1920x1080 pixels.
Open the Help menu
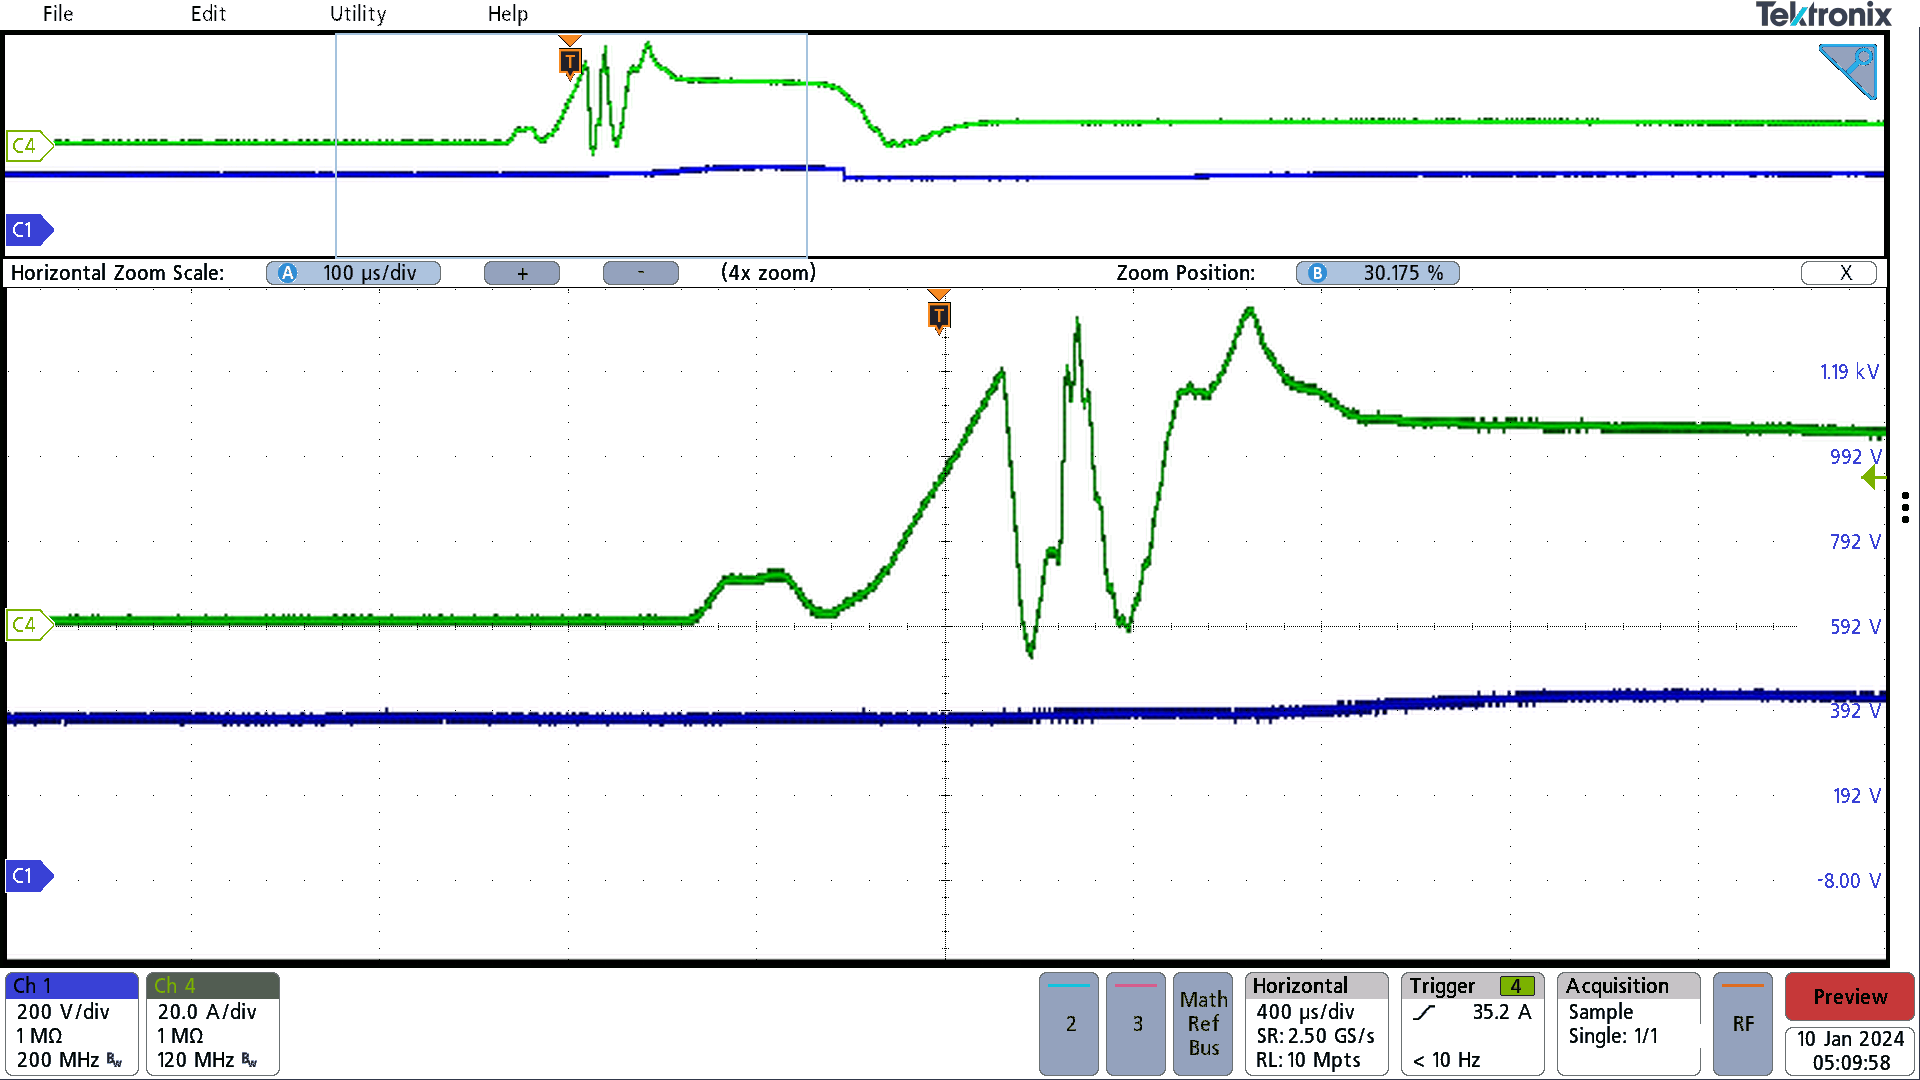(508, 14)
